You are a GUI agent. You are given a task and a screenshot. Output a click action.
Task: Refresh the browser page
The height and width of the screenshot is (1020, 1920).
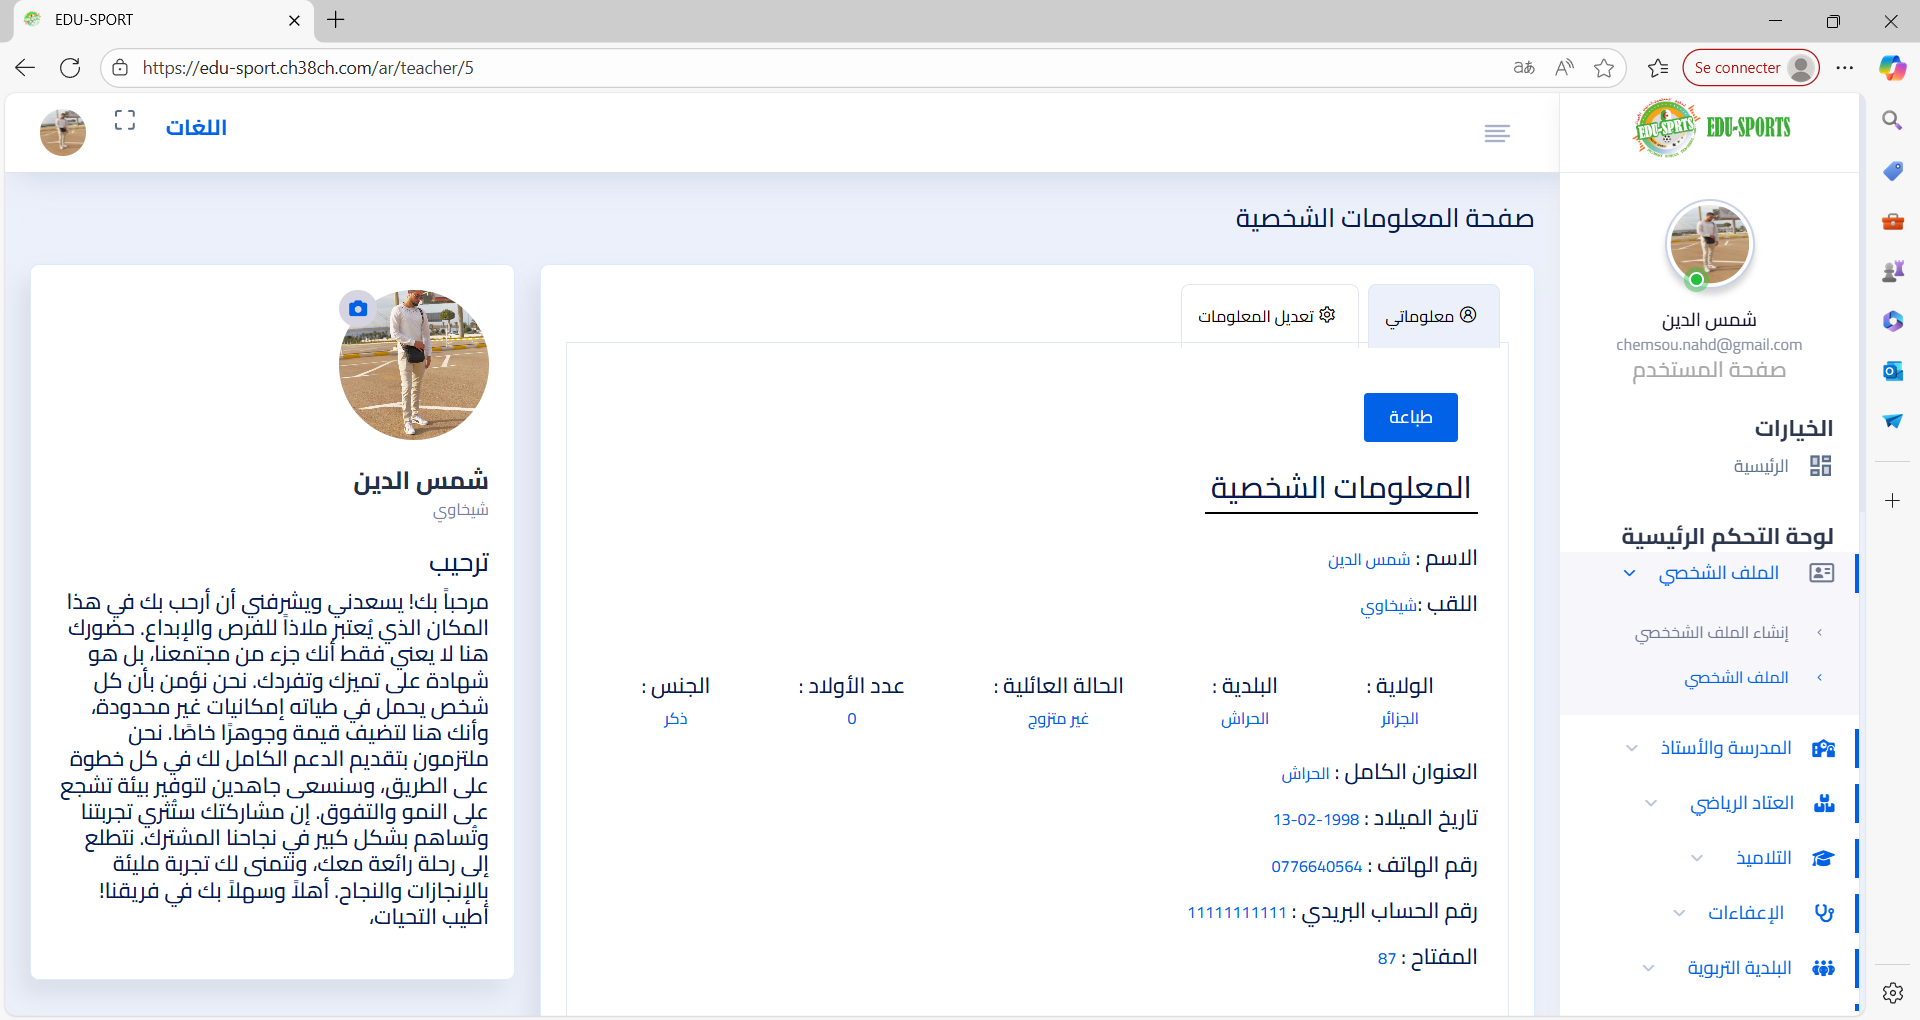coord(70,68)
